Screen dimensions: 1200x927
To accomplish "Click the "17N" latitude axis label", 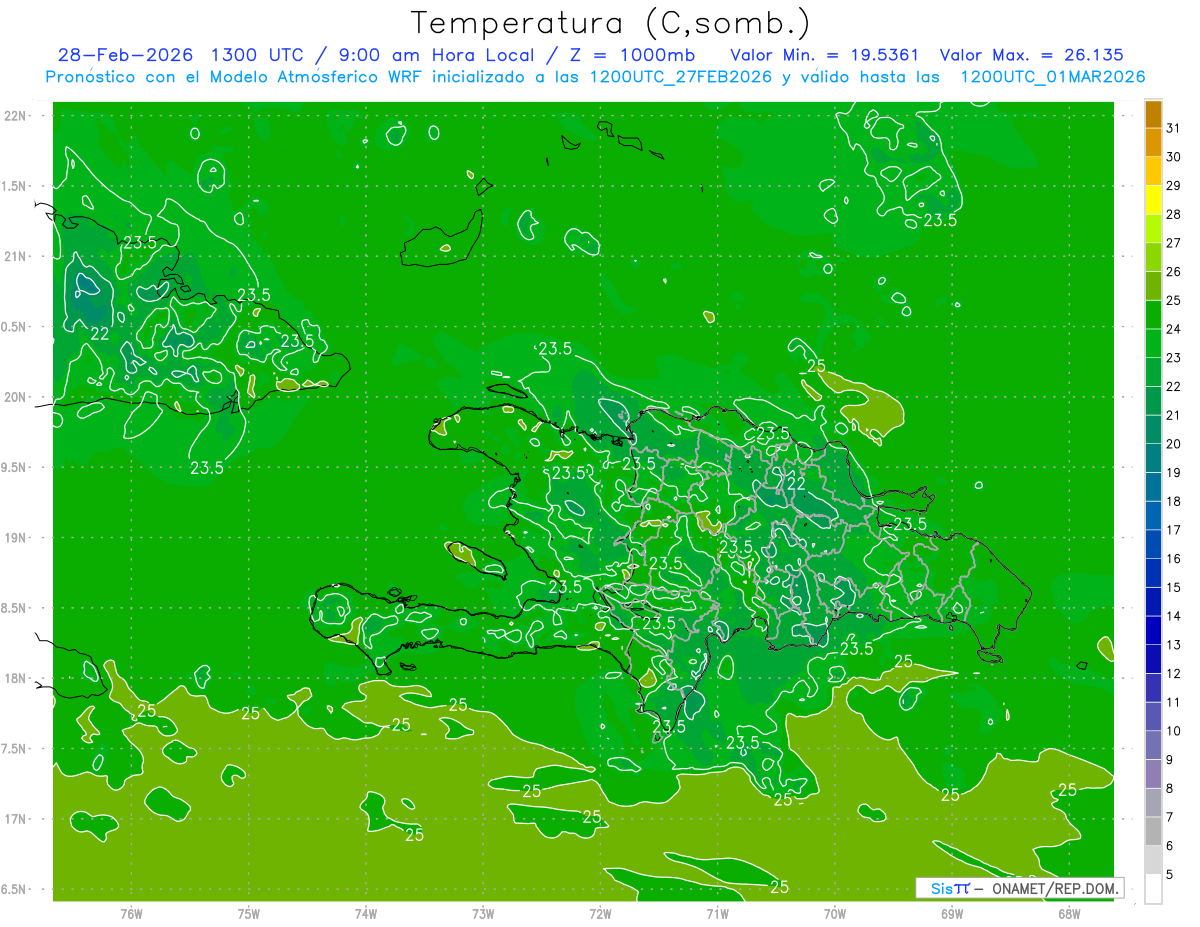I will [x=17, y=819].
